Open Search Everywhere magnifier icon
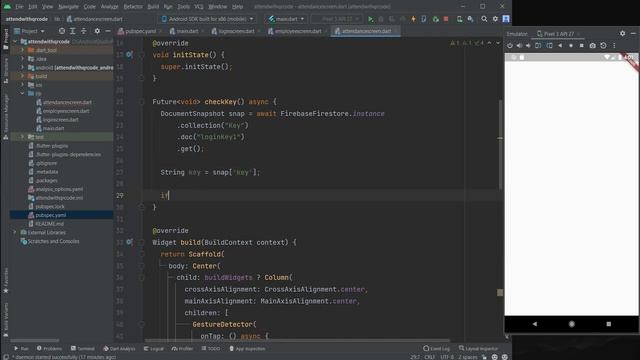The height and width of the screenshot is (360, 640). 484,19
